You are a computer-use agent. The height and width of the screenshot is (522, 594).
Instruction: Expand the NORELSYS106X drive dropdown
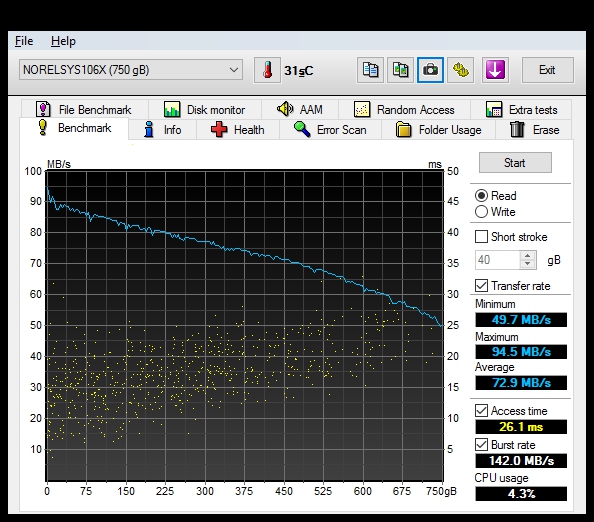(x=234, y=70)
